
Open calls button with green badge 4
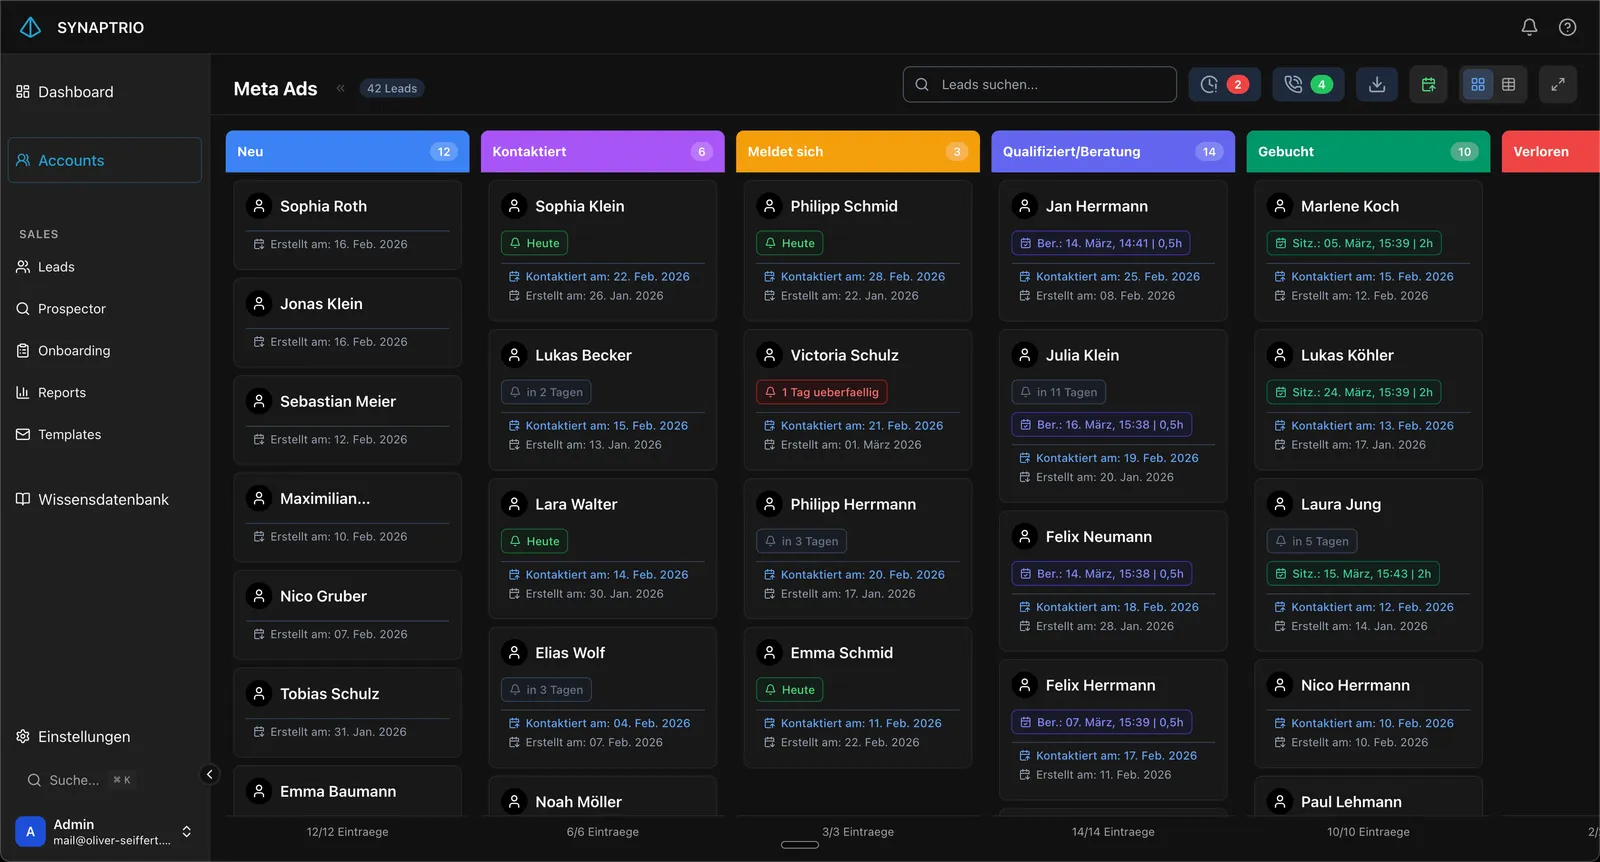[1308, 85]
